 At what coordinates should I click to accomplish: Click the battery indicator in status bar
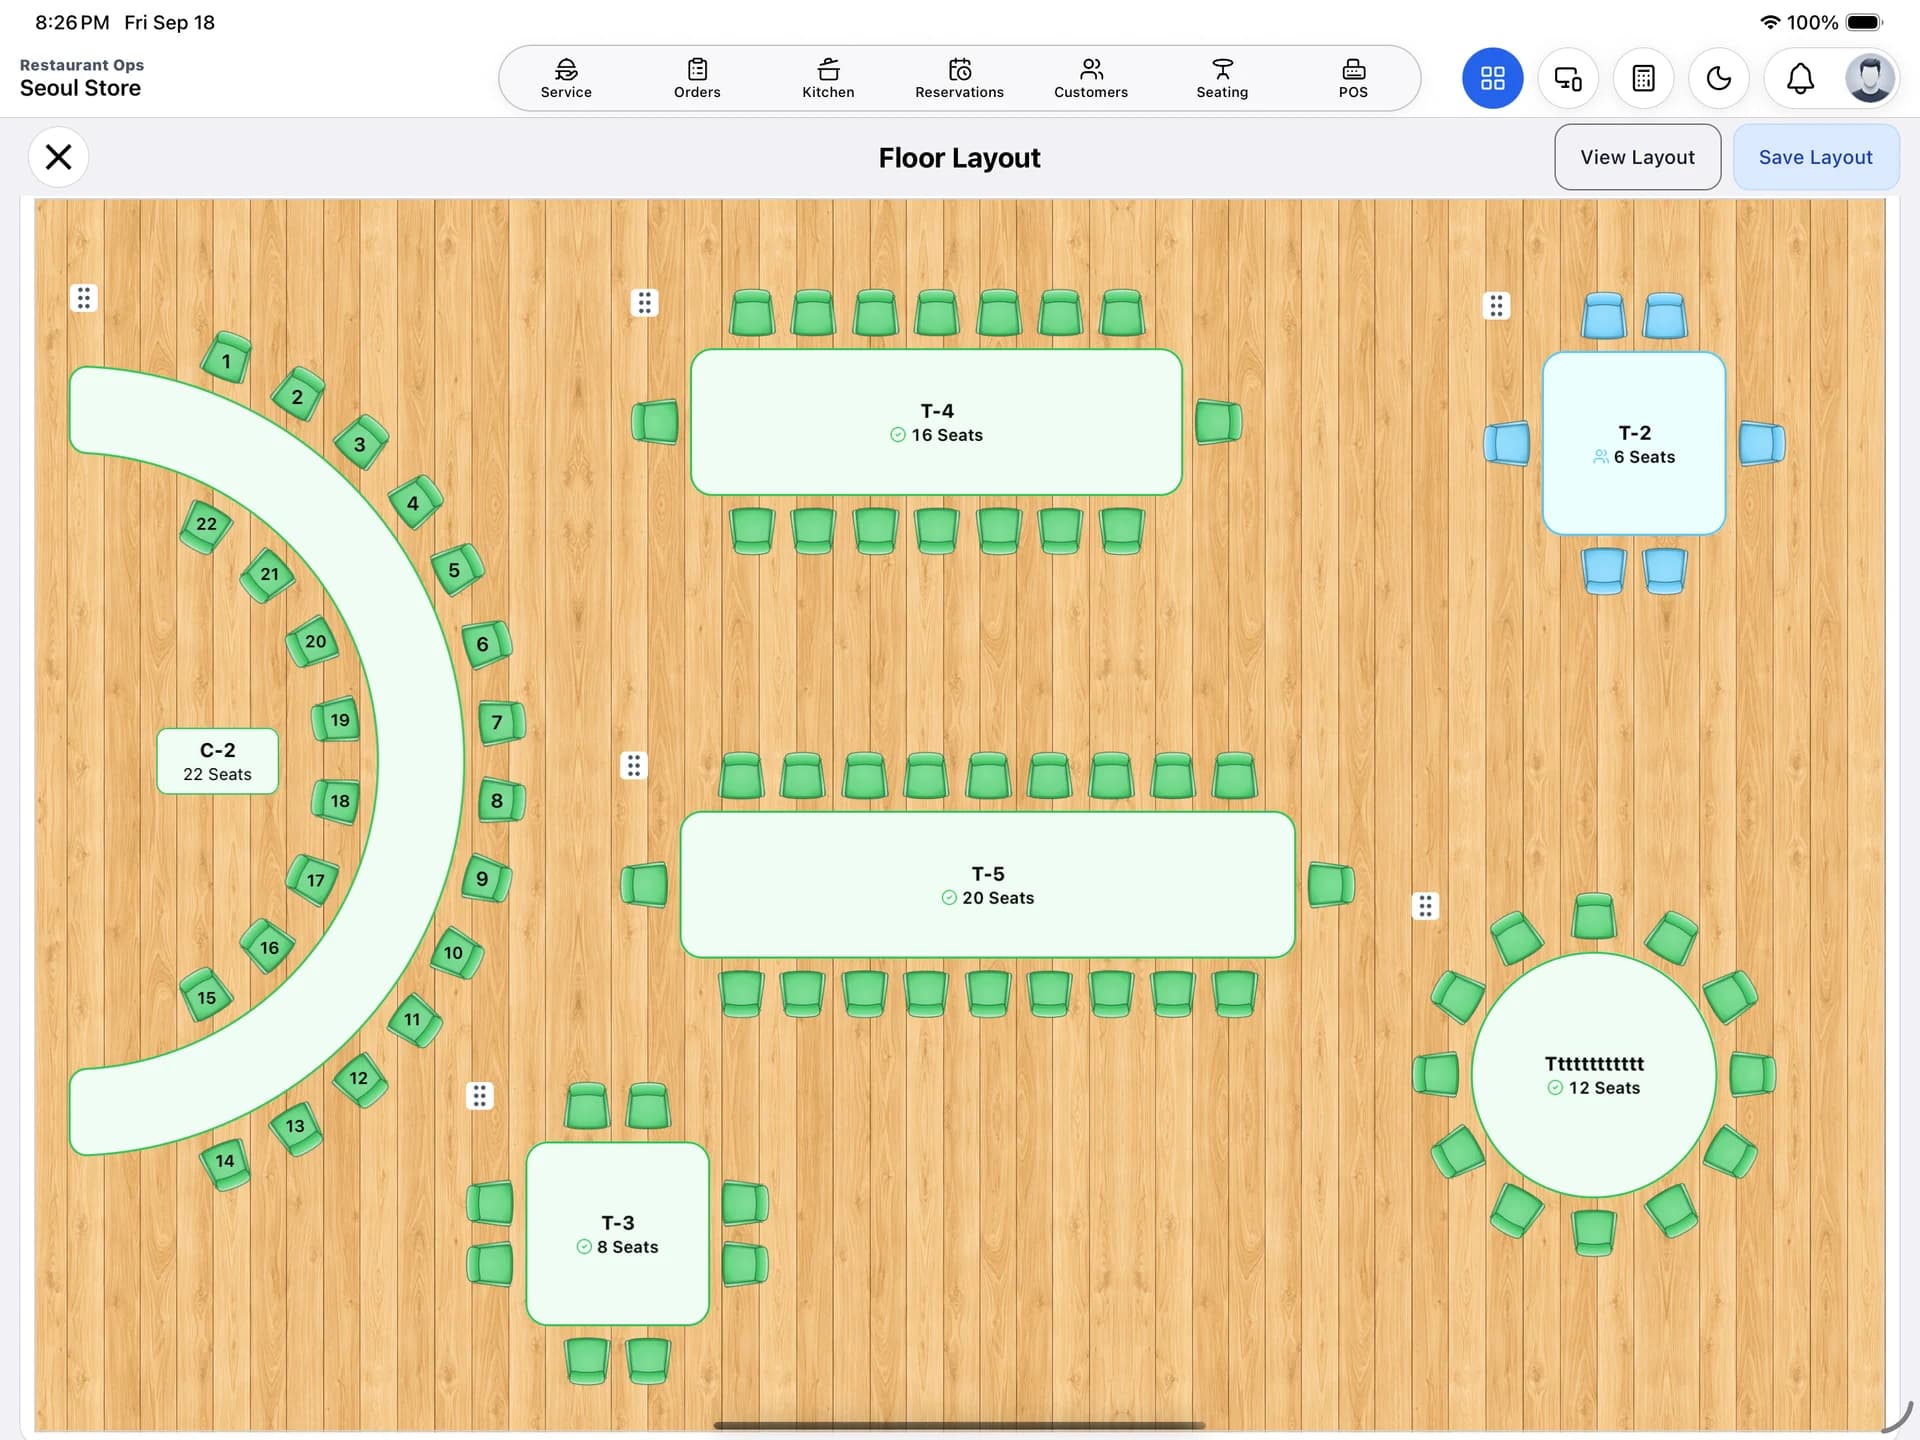coord(1864,22)
